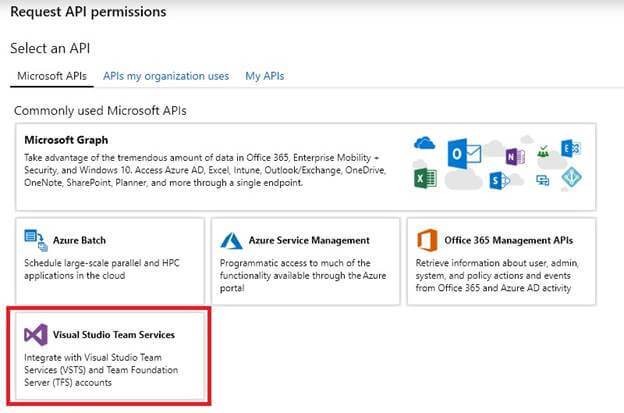Click the 'Commonly used Microsoft APIs' heading
Screen dimensions: 624x413
point(100,111)
